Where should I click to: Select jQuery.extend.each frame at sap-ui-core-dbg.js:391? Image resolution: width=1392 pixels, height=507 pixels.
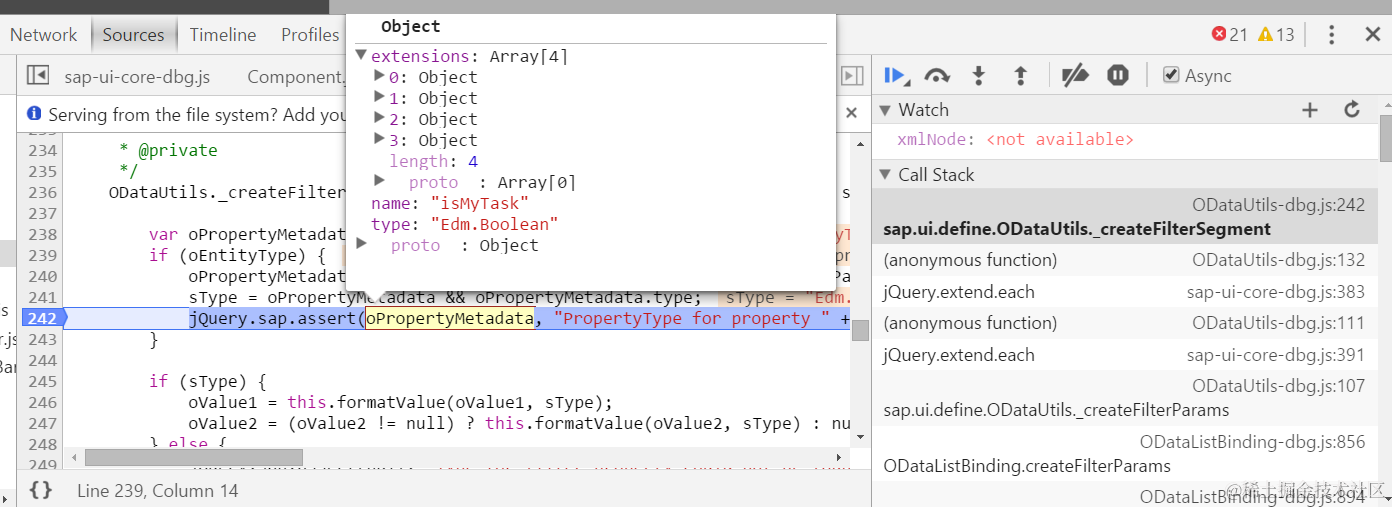tap(1124, 355)
